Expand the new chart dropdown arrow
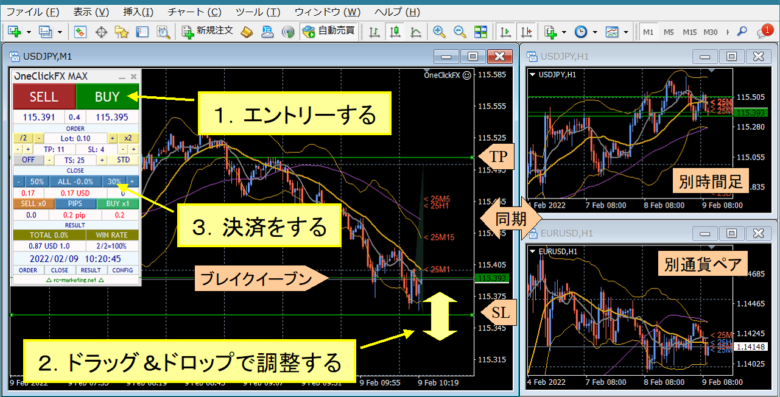The image size is (780, 397). coord(28,32)
